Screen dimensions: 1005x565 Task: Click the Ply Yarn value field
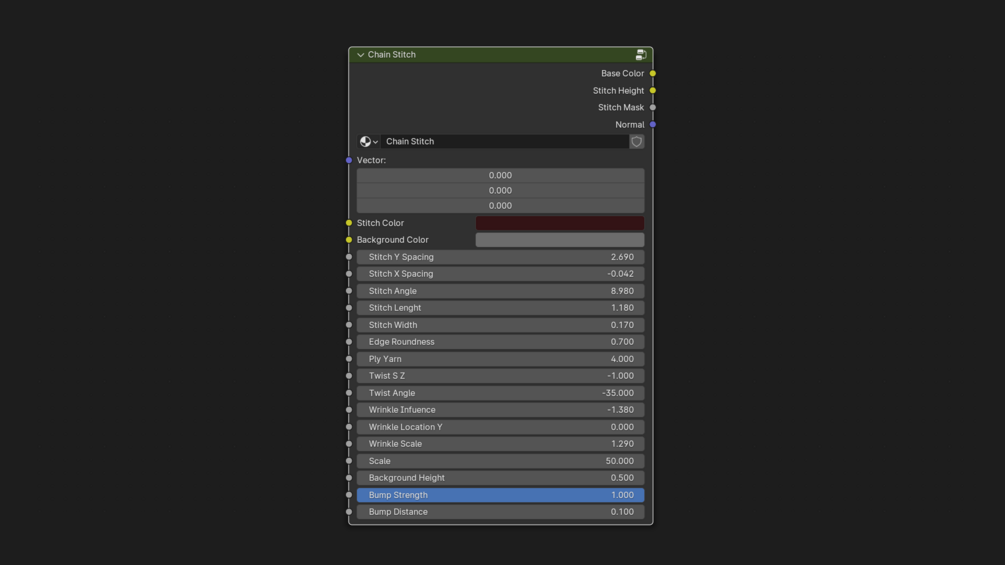click(500, 359)
